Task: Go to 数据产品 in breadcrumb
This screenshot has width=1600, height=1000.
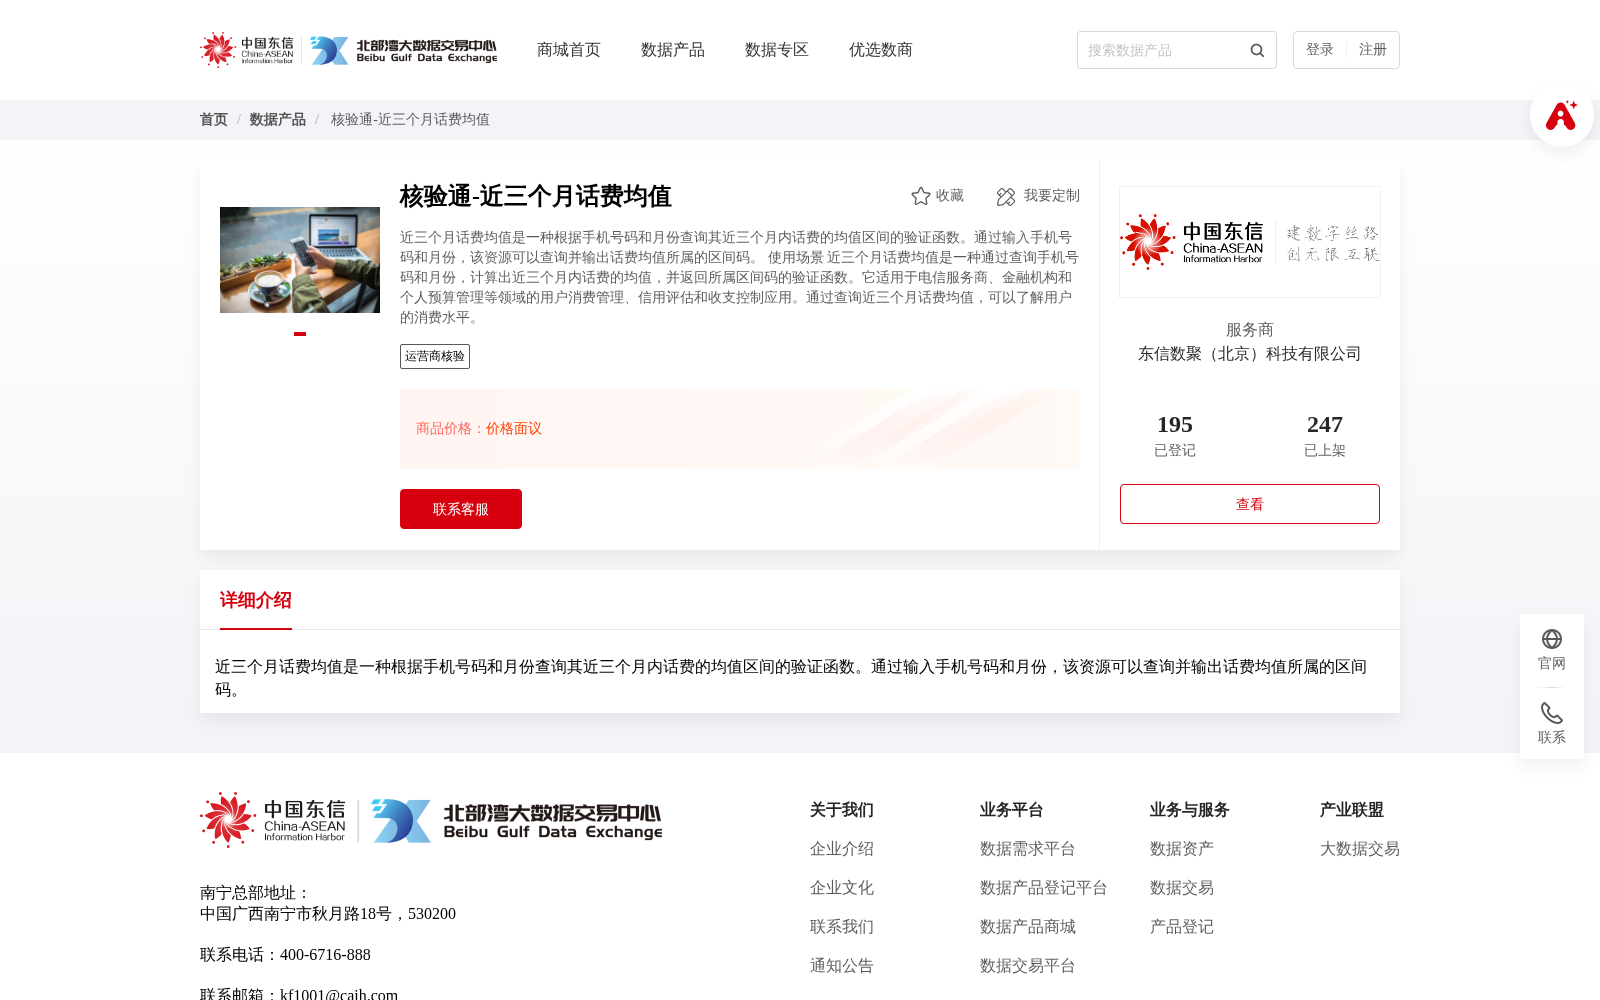Action: [x=278, y=120]
